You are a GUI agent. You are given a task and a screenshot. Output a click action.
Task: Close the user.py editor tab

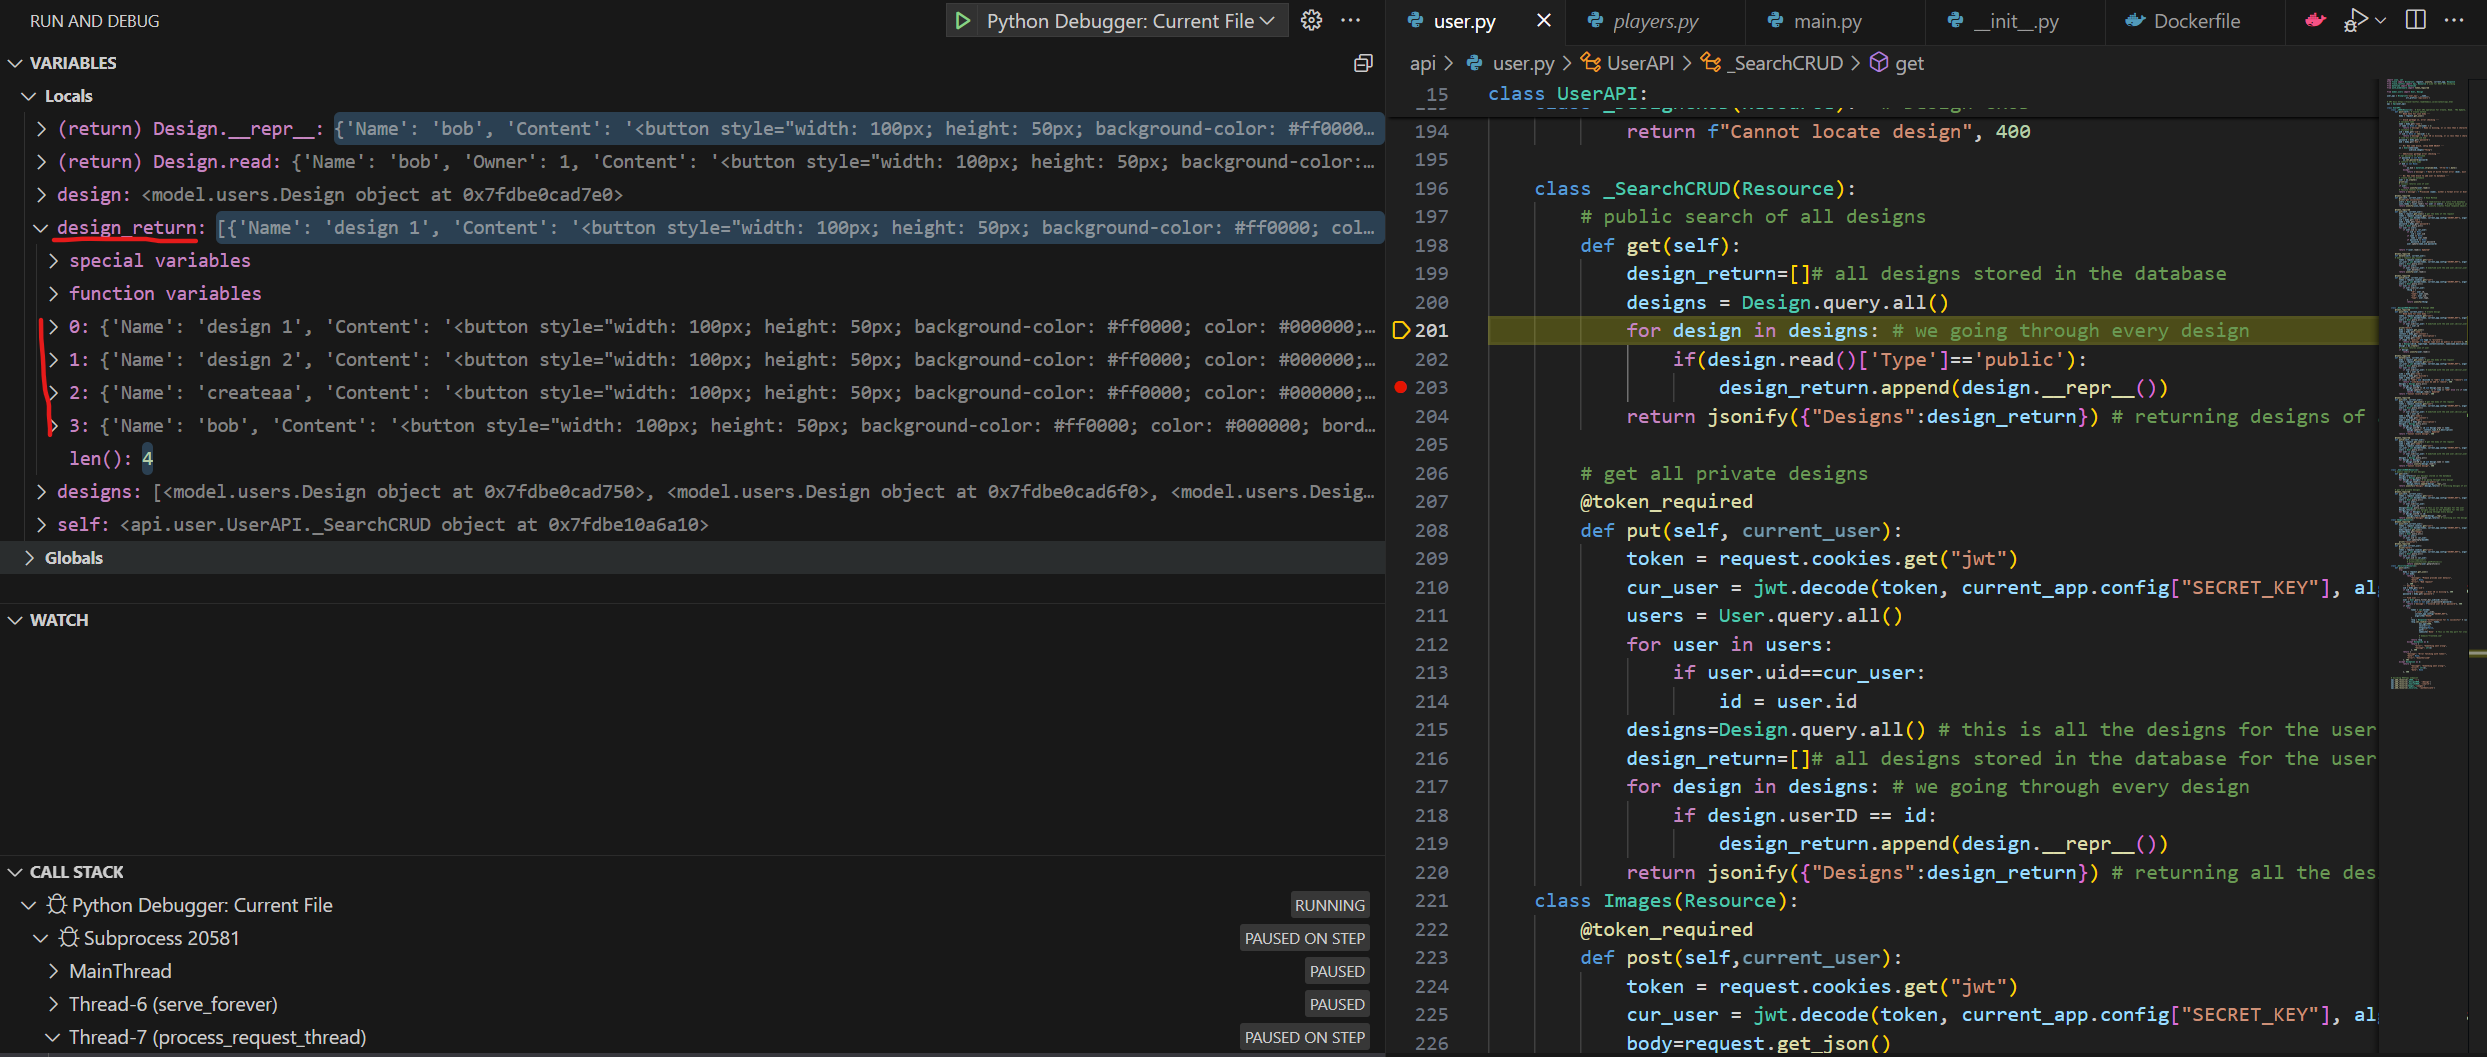[x=1543, y=21]
